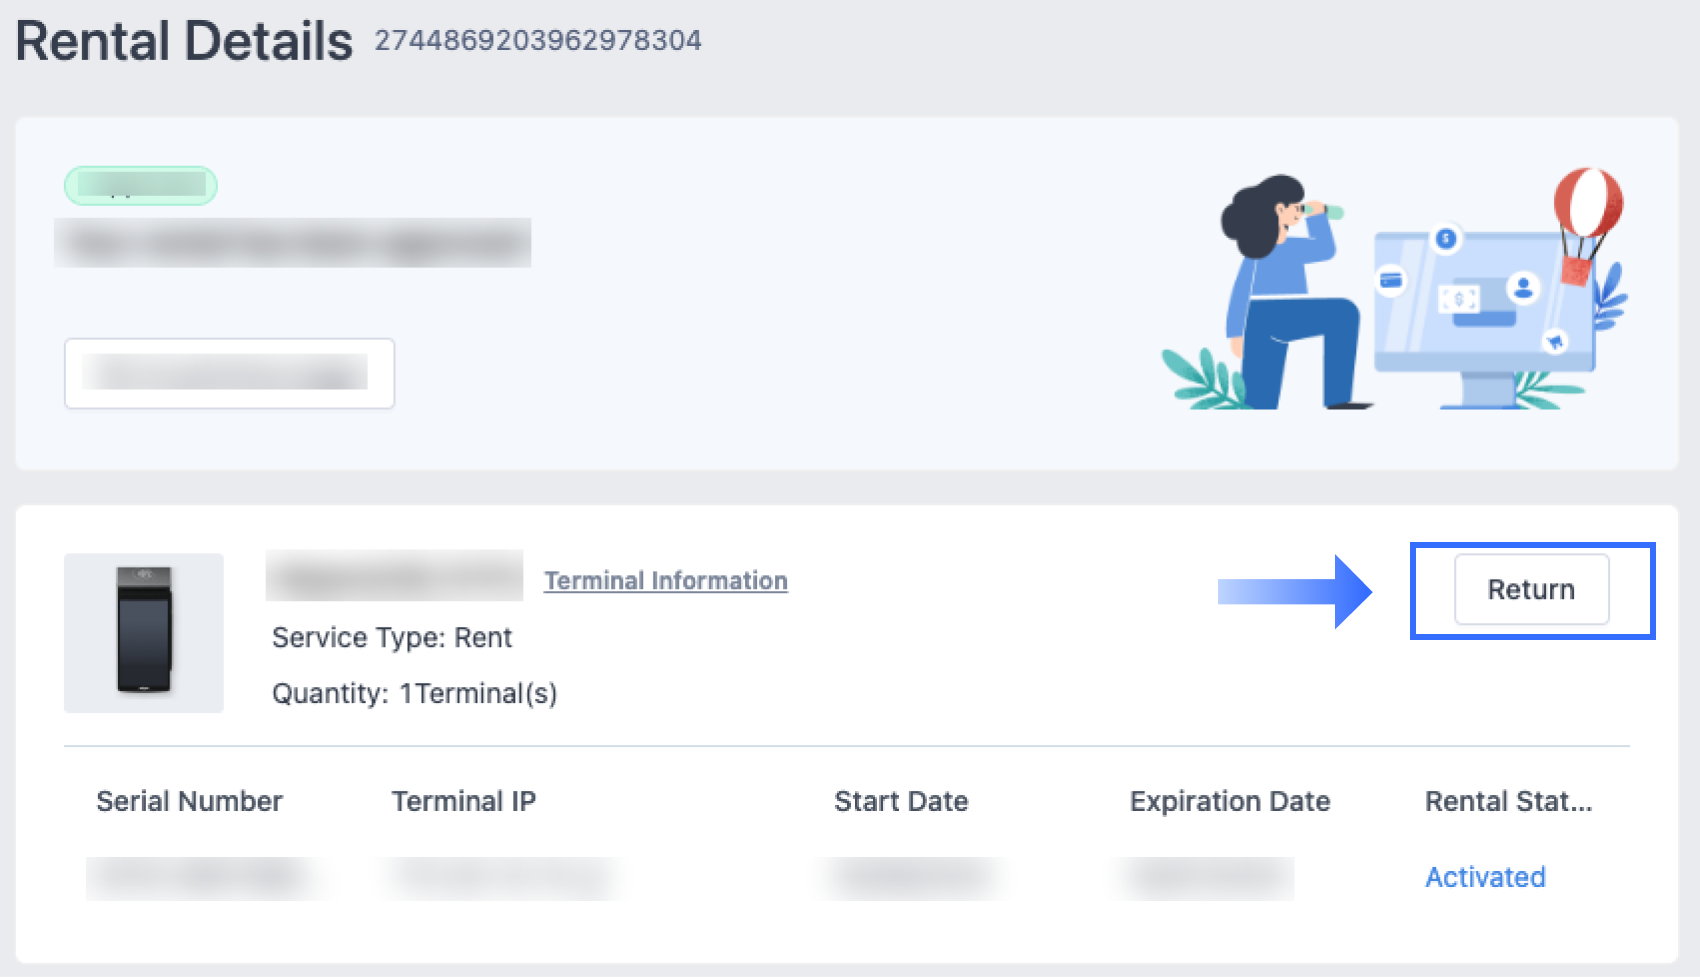Image resolution: width=1700 pixels, height=977 pixels.
Task: Click the truncated Rental Status column header
Action: [1508, 801]
